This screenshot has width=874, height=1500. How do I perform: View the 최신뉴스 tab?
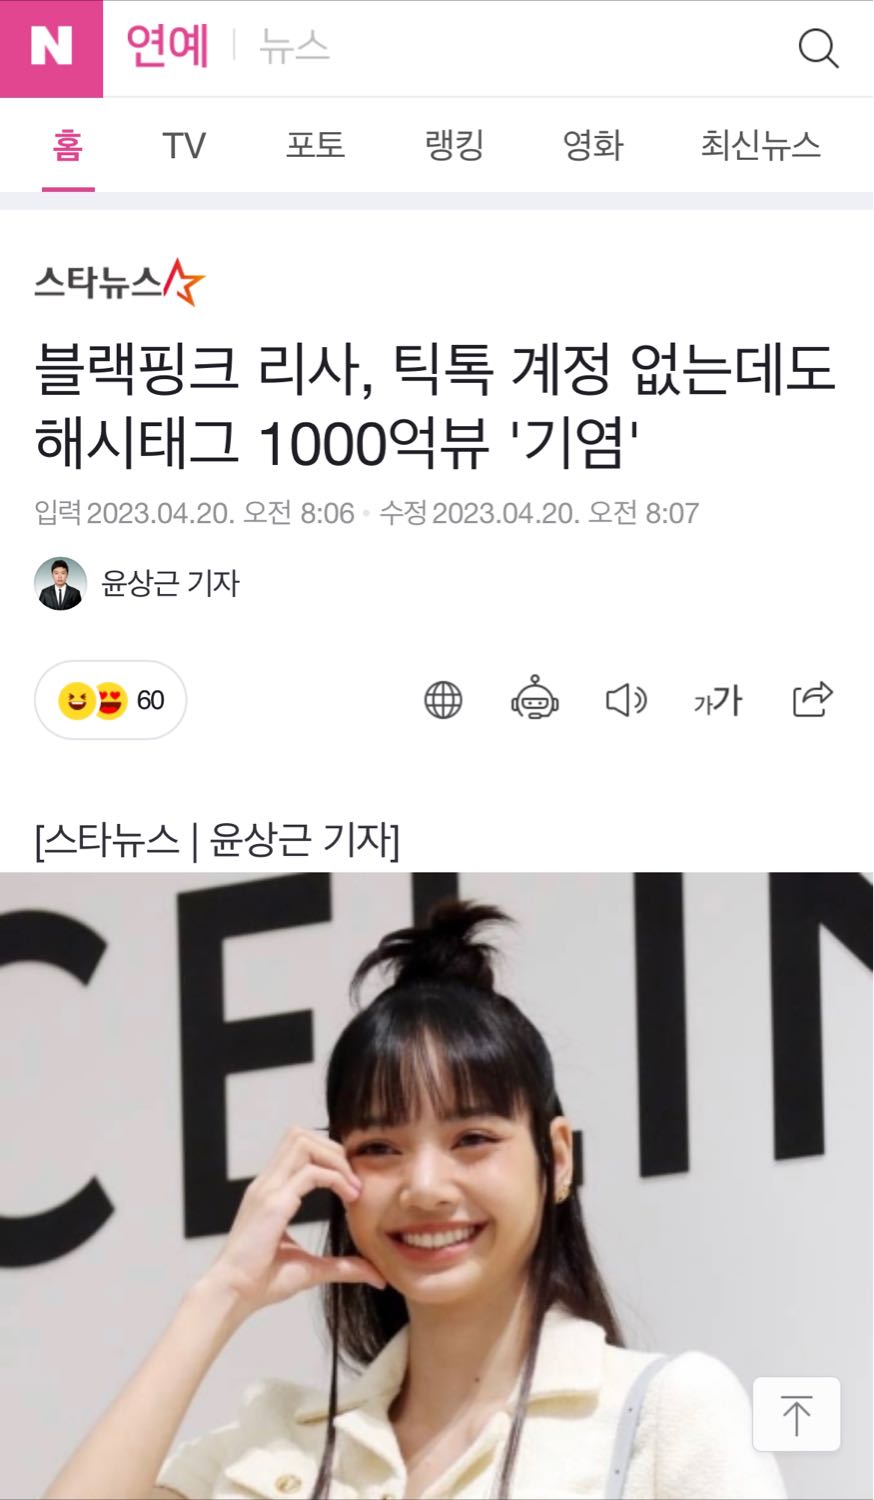[760, 146]
